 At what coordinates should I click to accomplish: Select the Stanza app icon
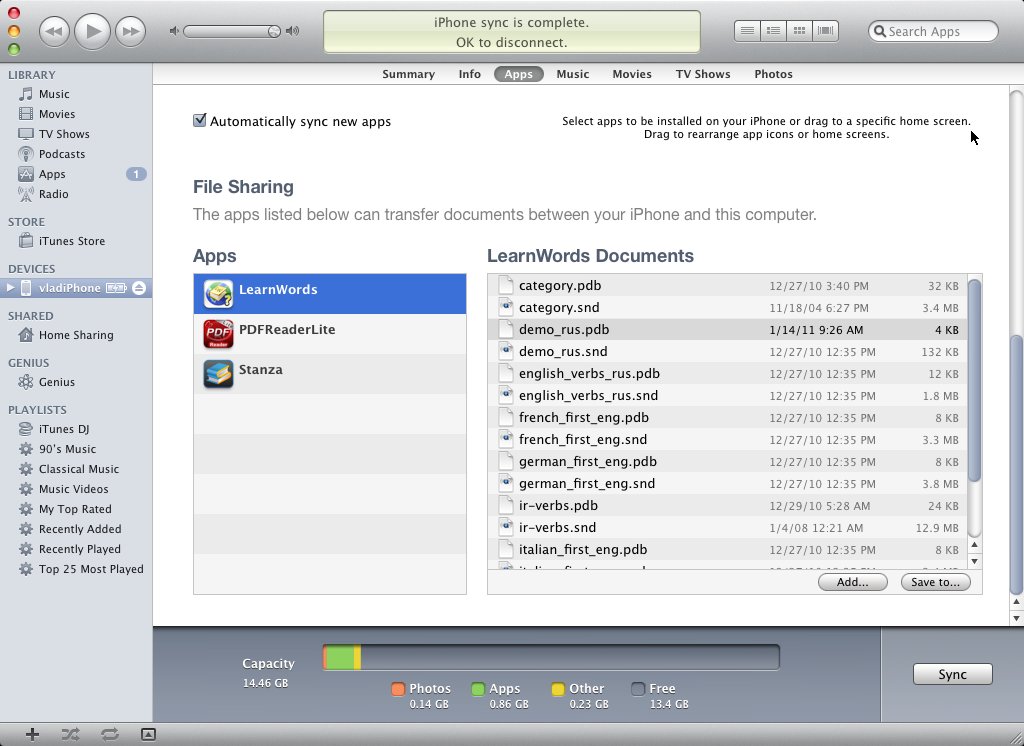click(x=218, y=374)
